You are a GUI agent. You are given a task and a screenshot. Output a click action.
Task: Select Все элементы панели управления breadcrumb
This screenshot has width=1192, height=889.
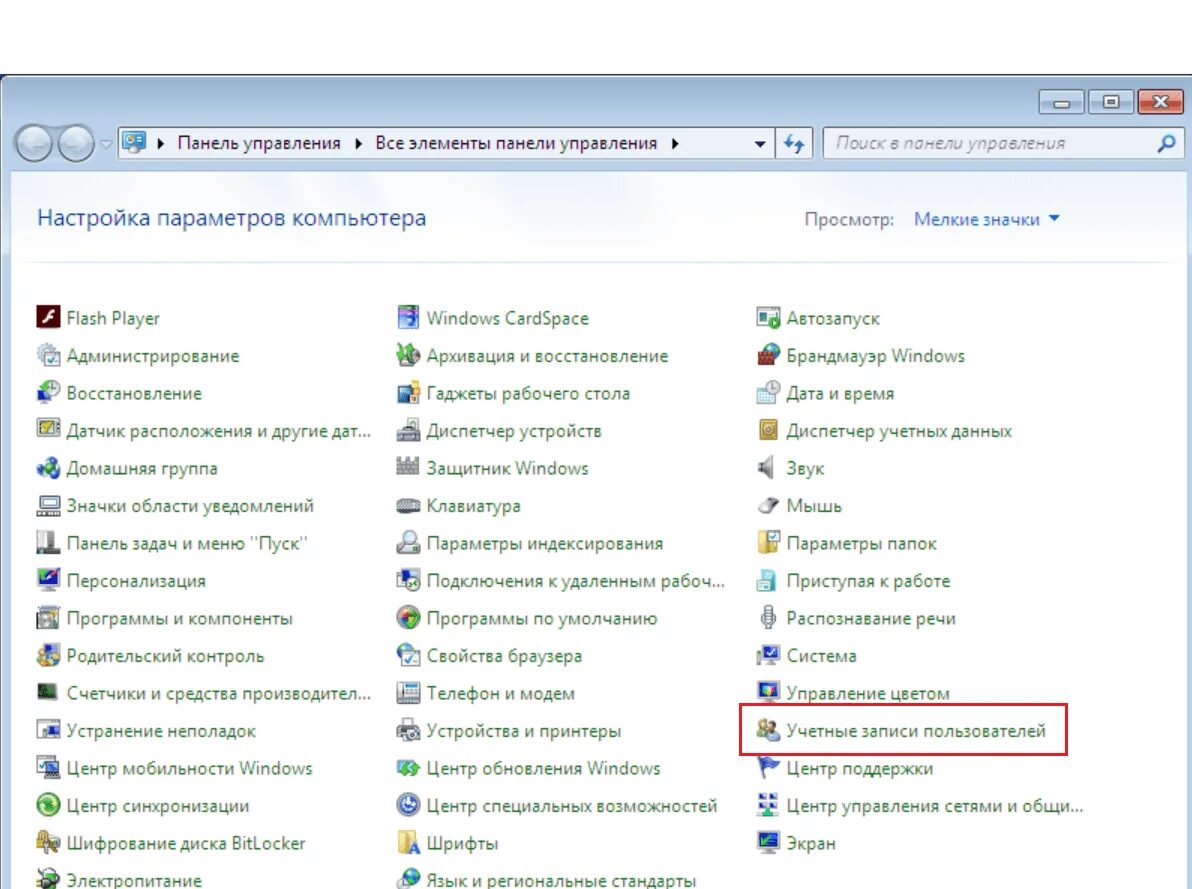pos(515,143)
